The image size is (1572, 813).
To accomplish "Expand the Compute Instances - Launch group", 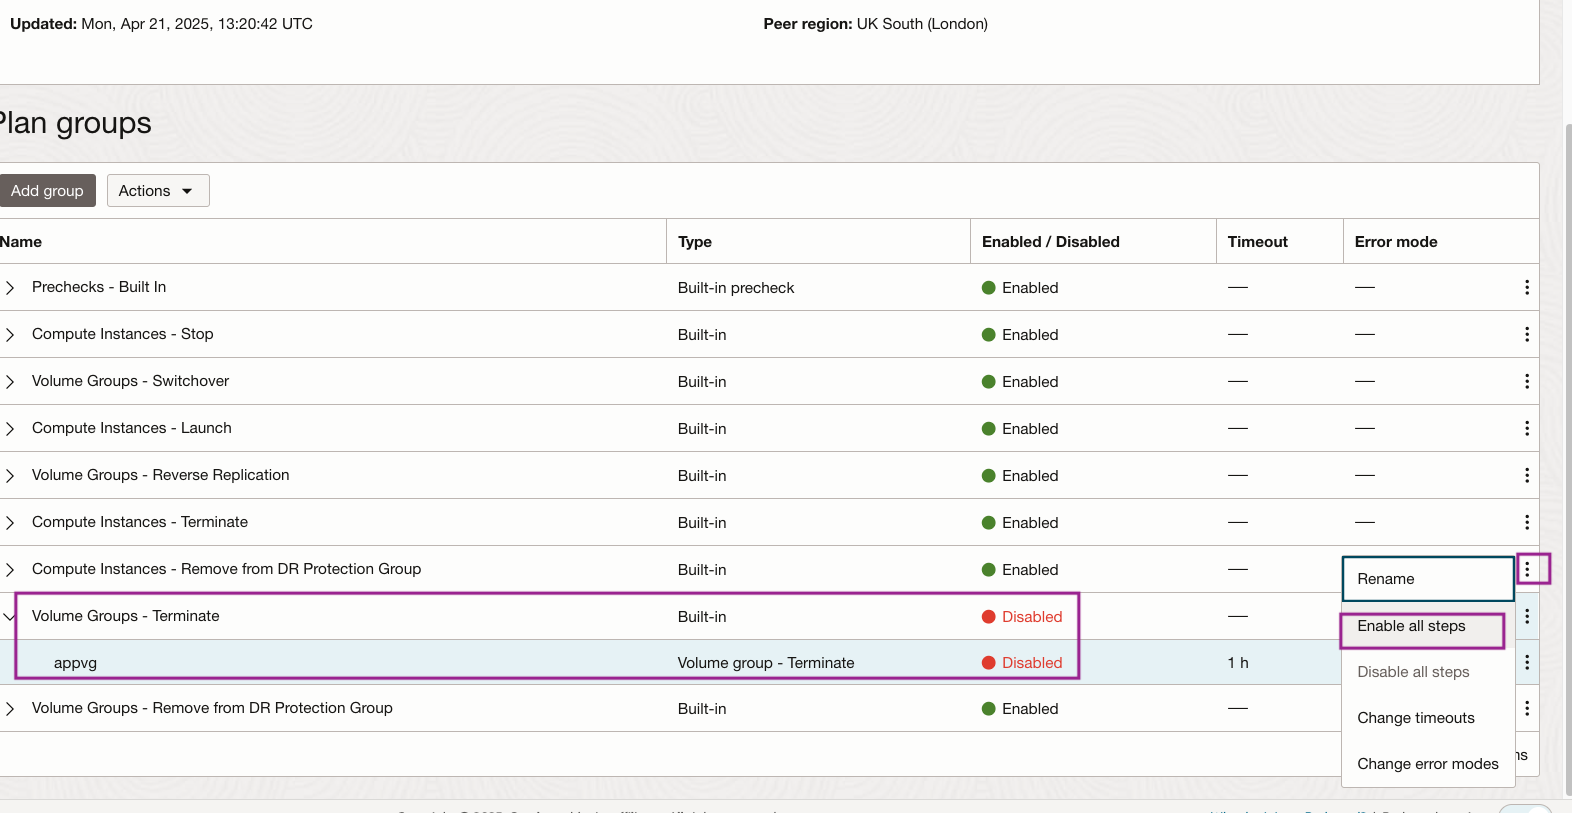I will tap(10, 429).
